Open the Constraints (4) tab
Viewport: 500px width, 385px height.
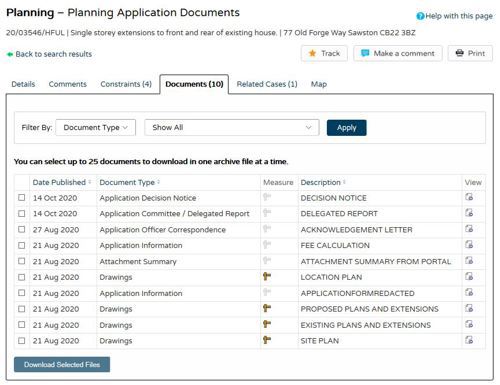point(126,84)
